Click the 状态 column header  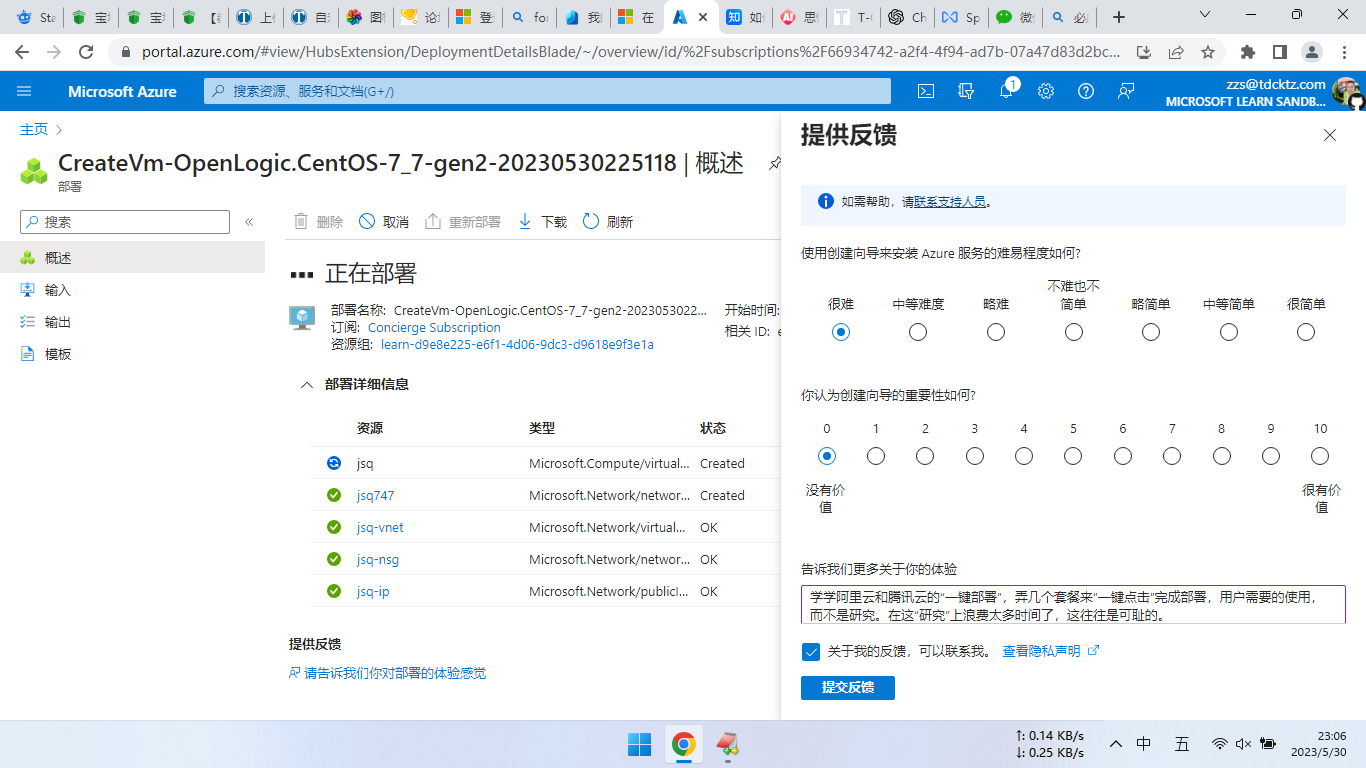tap(713, 428)
